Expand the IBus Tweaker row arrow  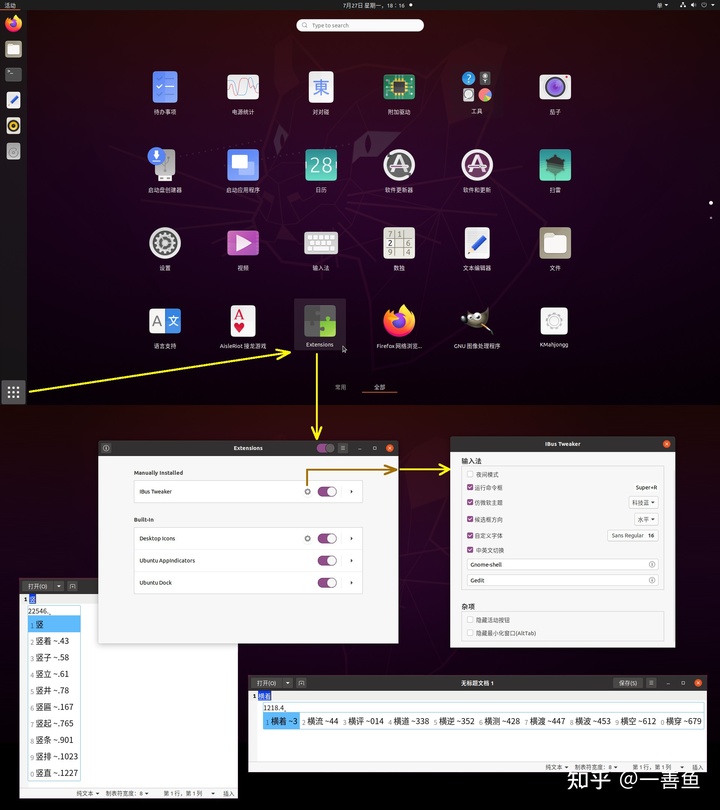pos(352,492)
